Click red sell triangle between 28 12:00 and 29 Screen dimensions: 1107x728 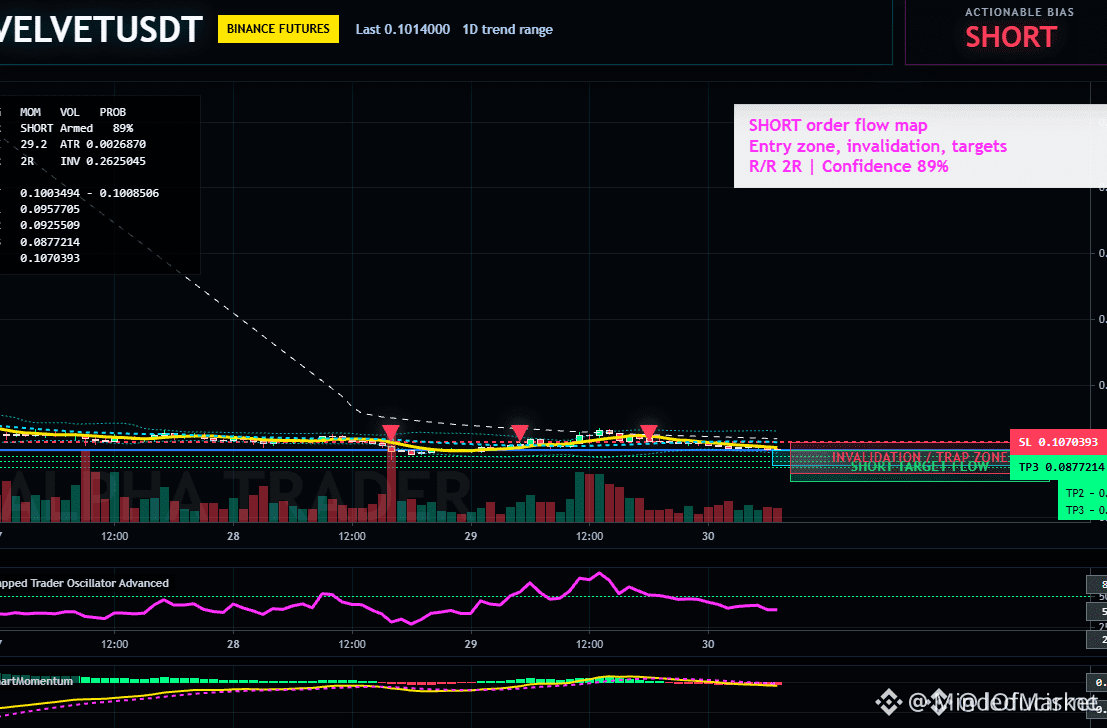click(x=390, y=433)
